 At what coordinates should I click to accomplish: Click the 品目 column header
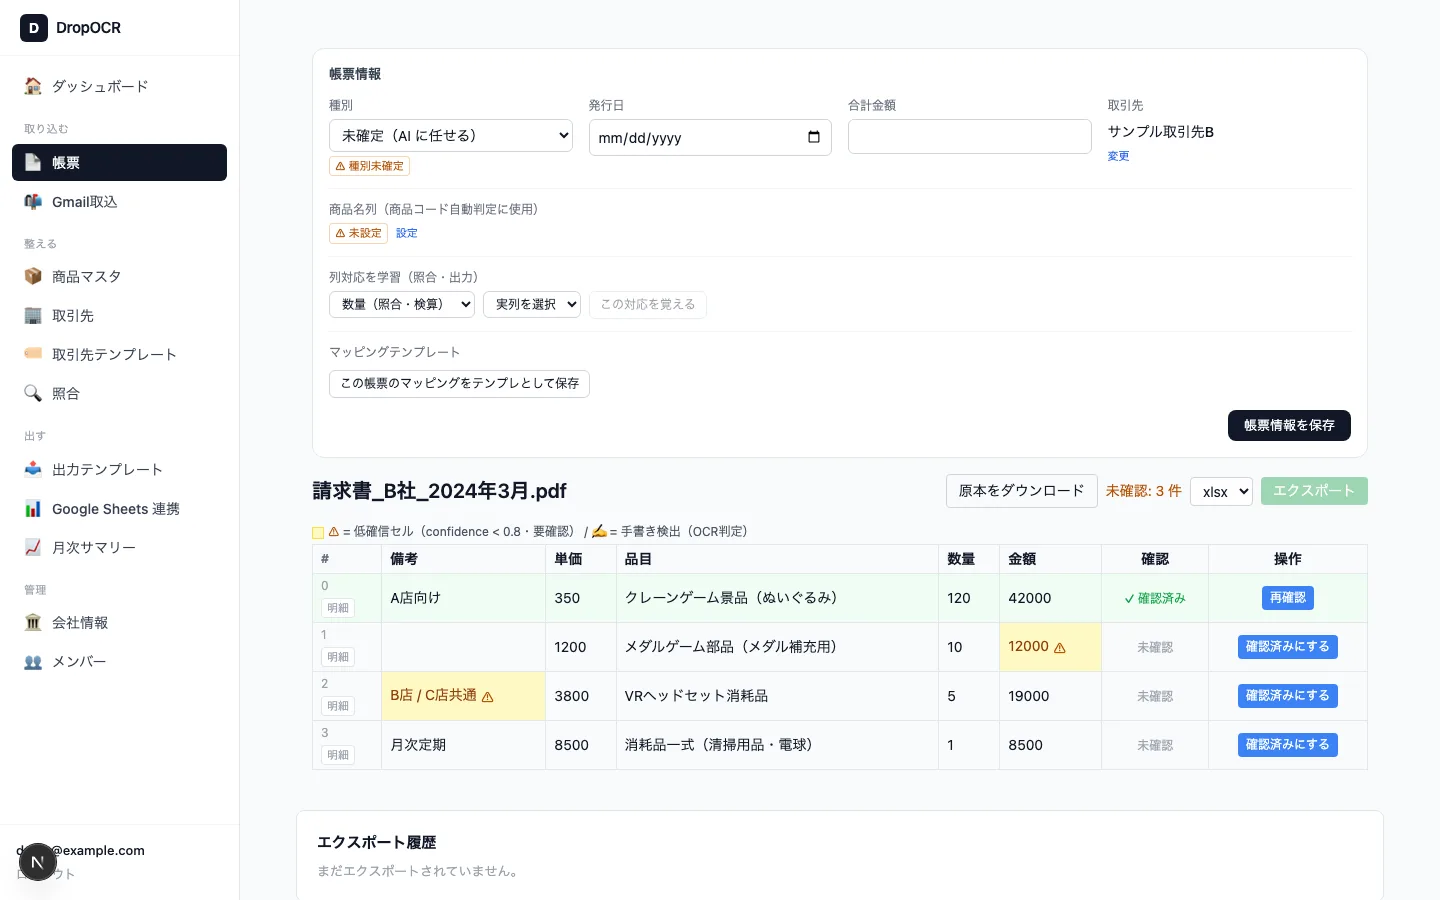point(777,559)
